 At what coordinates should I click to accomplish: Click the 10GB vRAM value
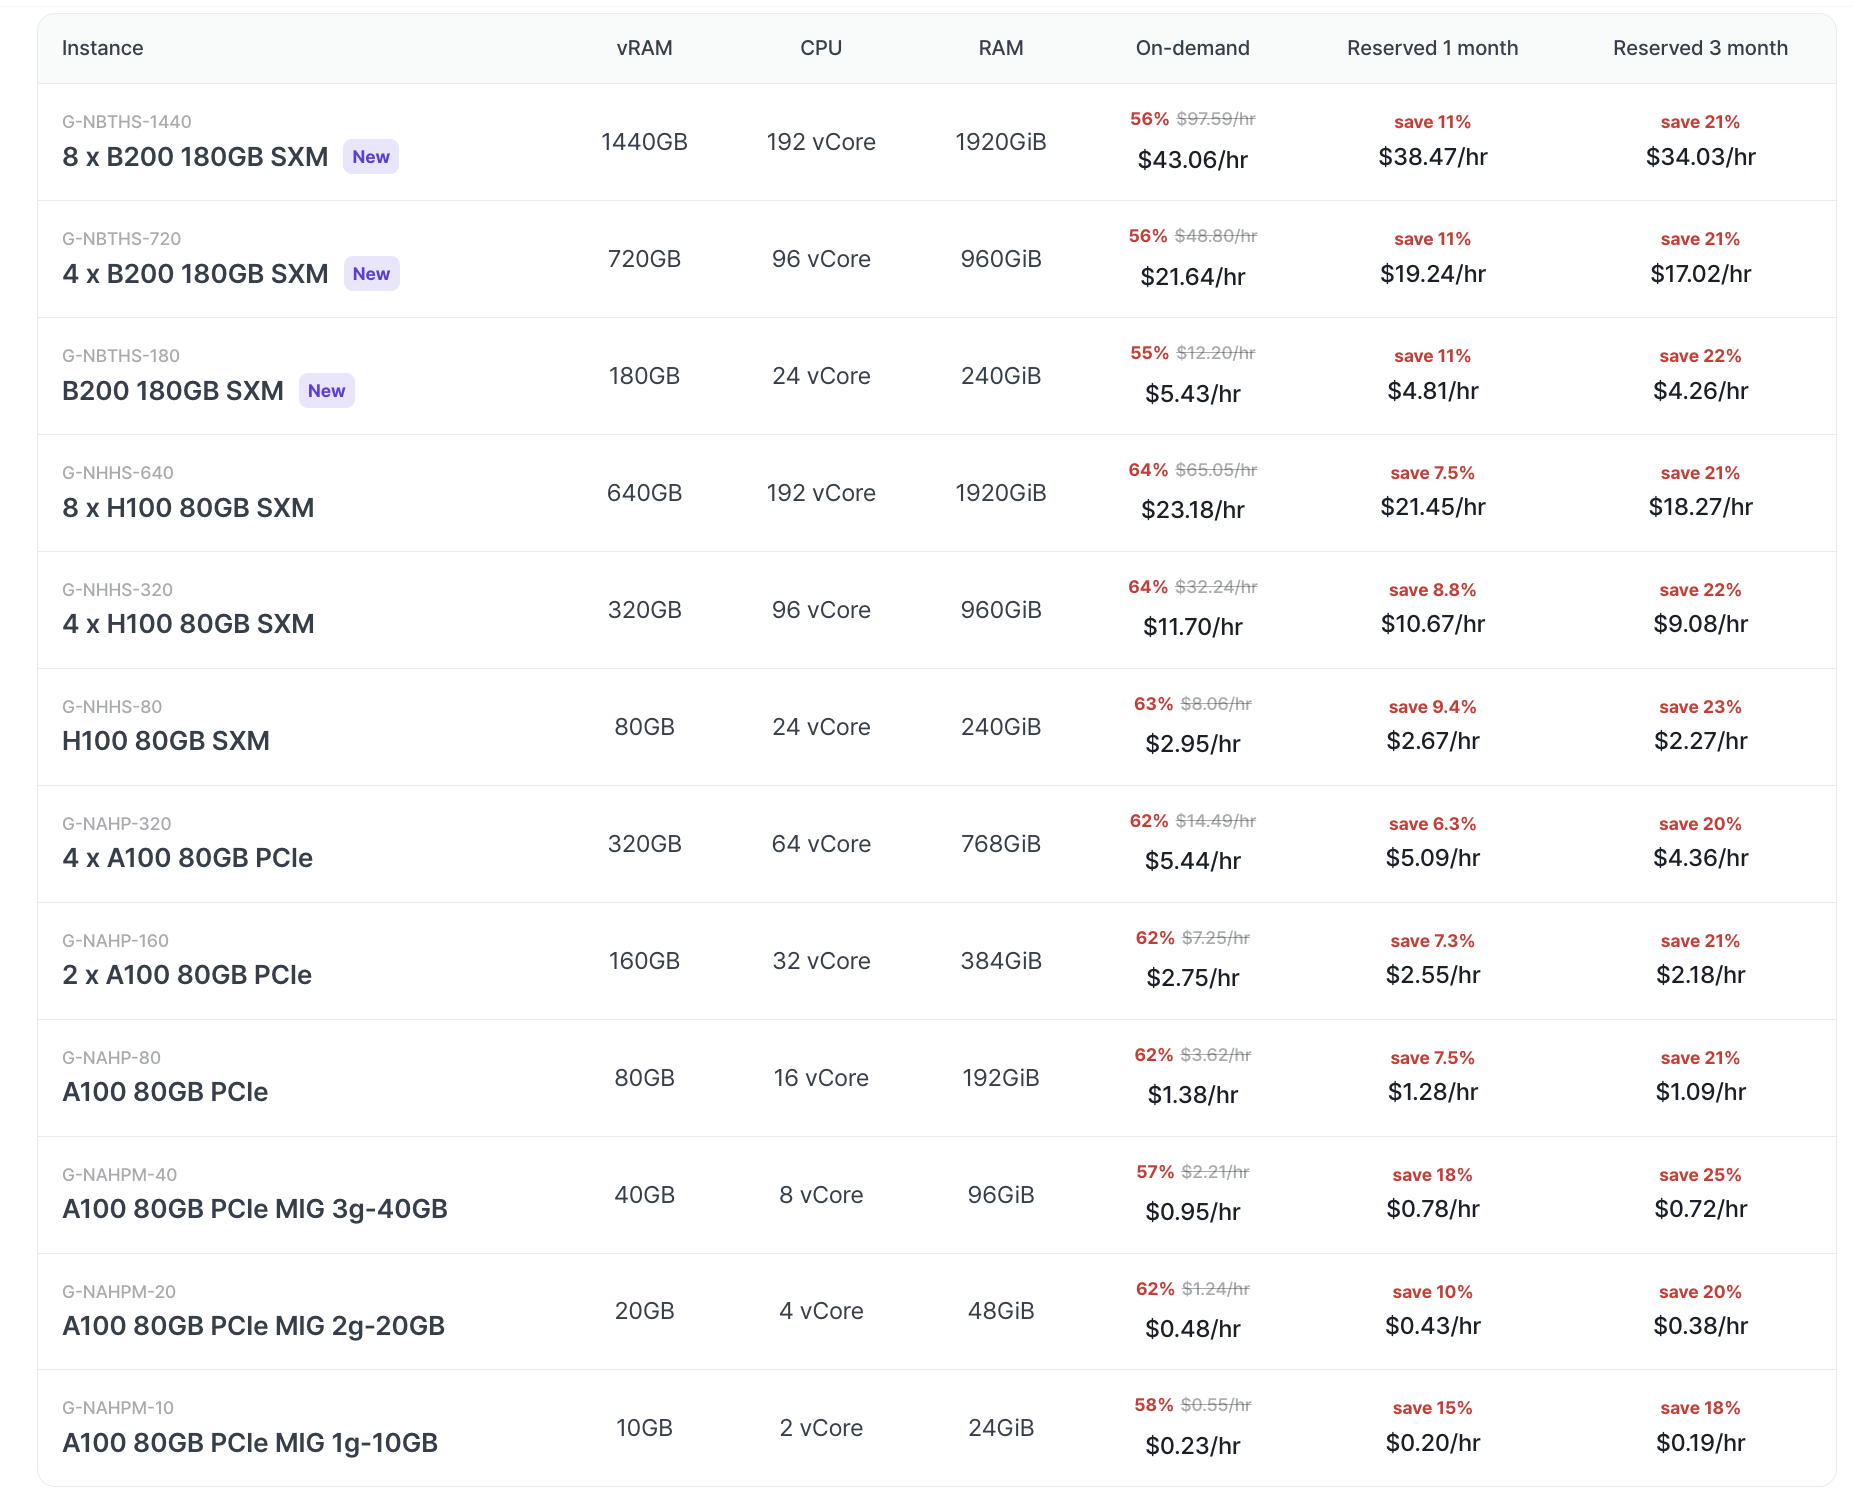[644, 1428]
